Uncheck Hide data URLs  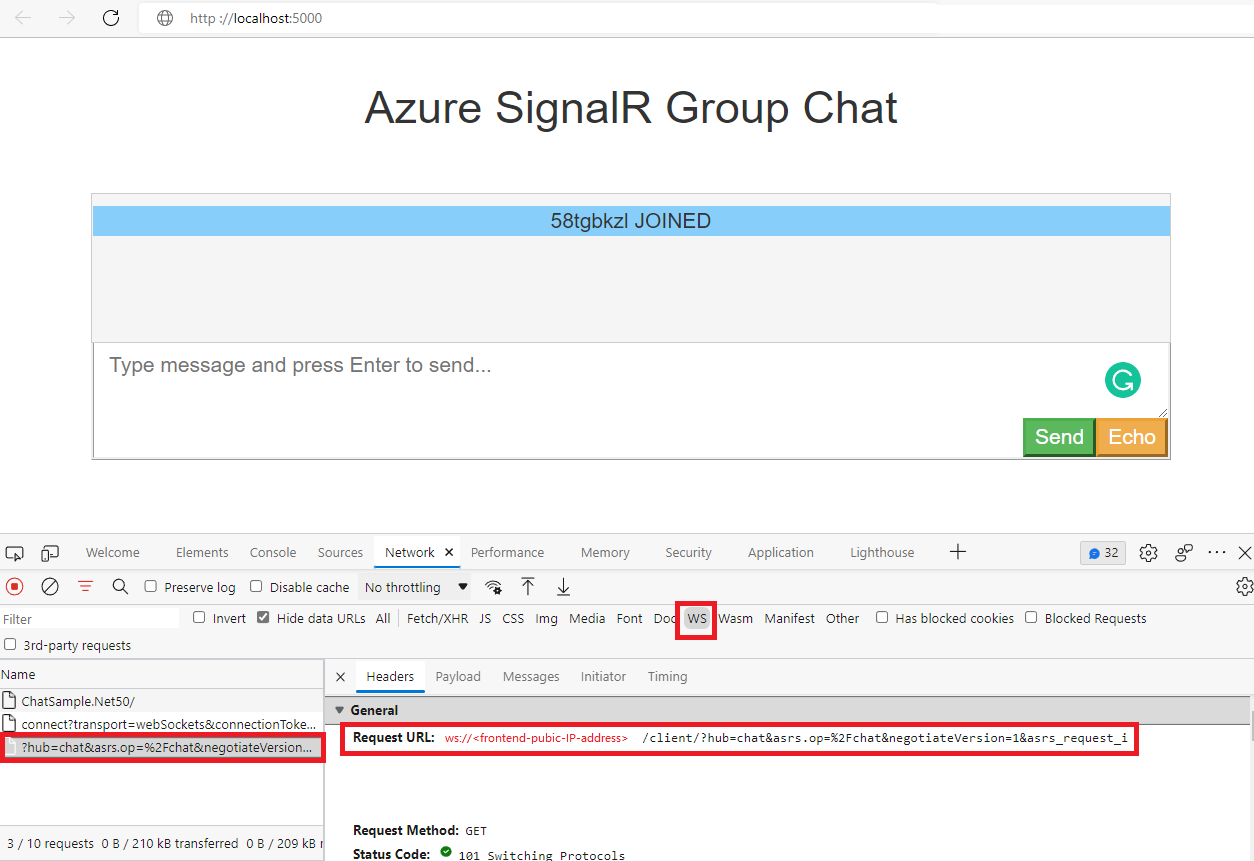click(x=262, y=617)
